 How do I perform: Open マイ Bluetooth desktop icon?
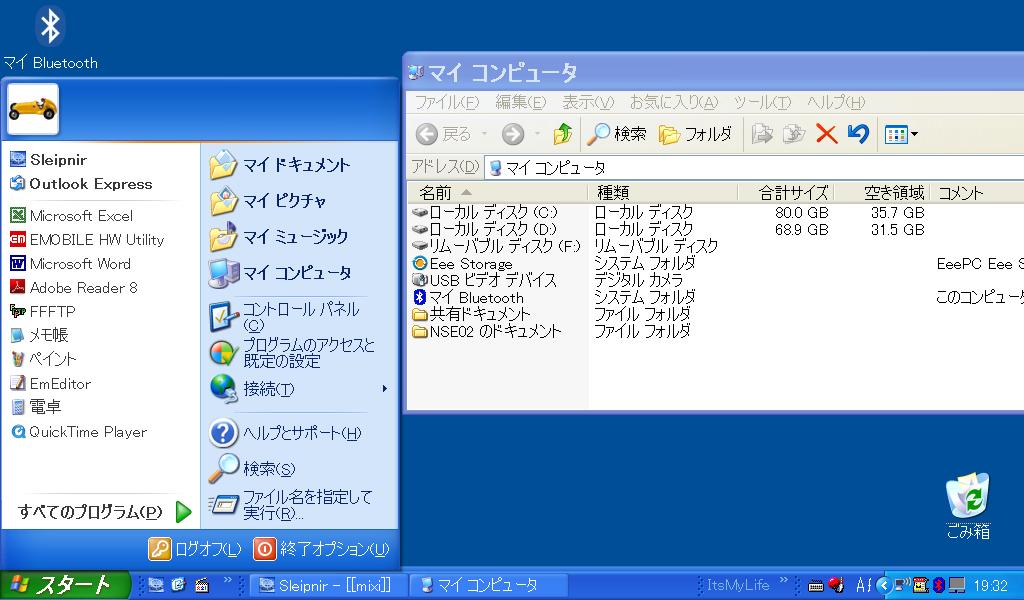pos(50,37)
